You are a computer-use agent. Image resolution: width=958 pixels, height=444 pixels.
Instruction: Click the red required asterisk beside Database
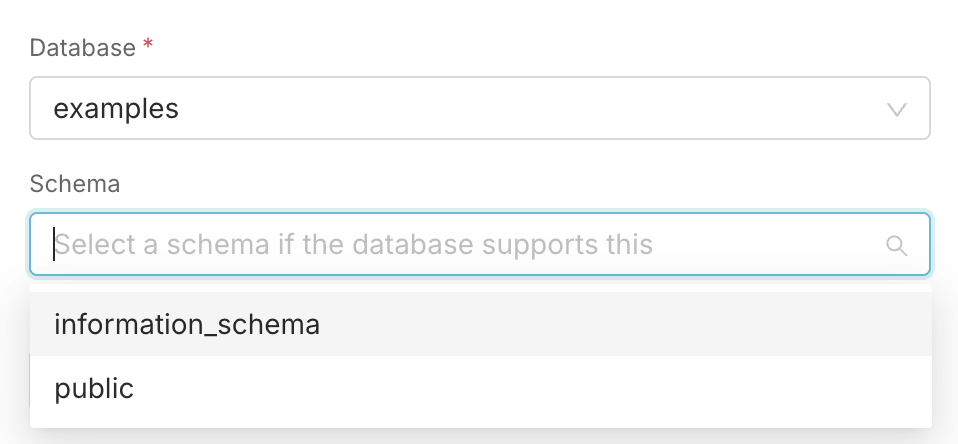tap(147, 46)
